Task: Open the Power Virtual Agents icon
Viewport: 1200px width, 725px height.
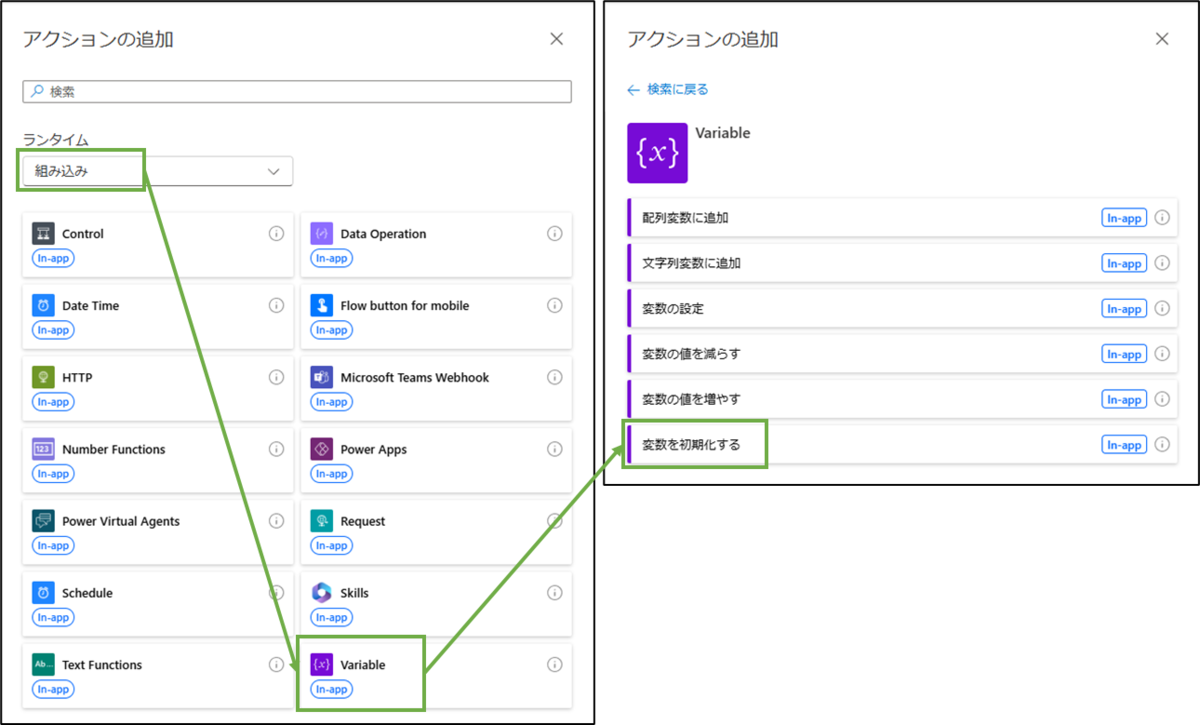Action: click(42, 522)
